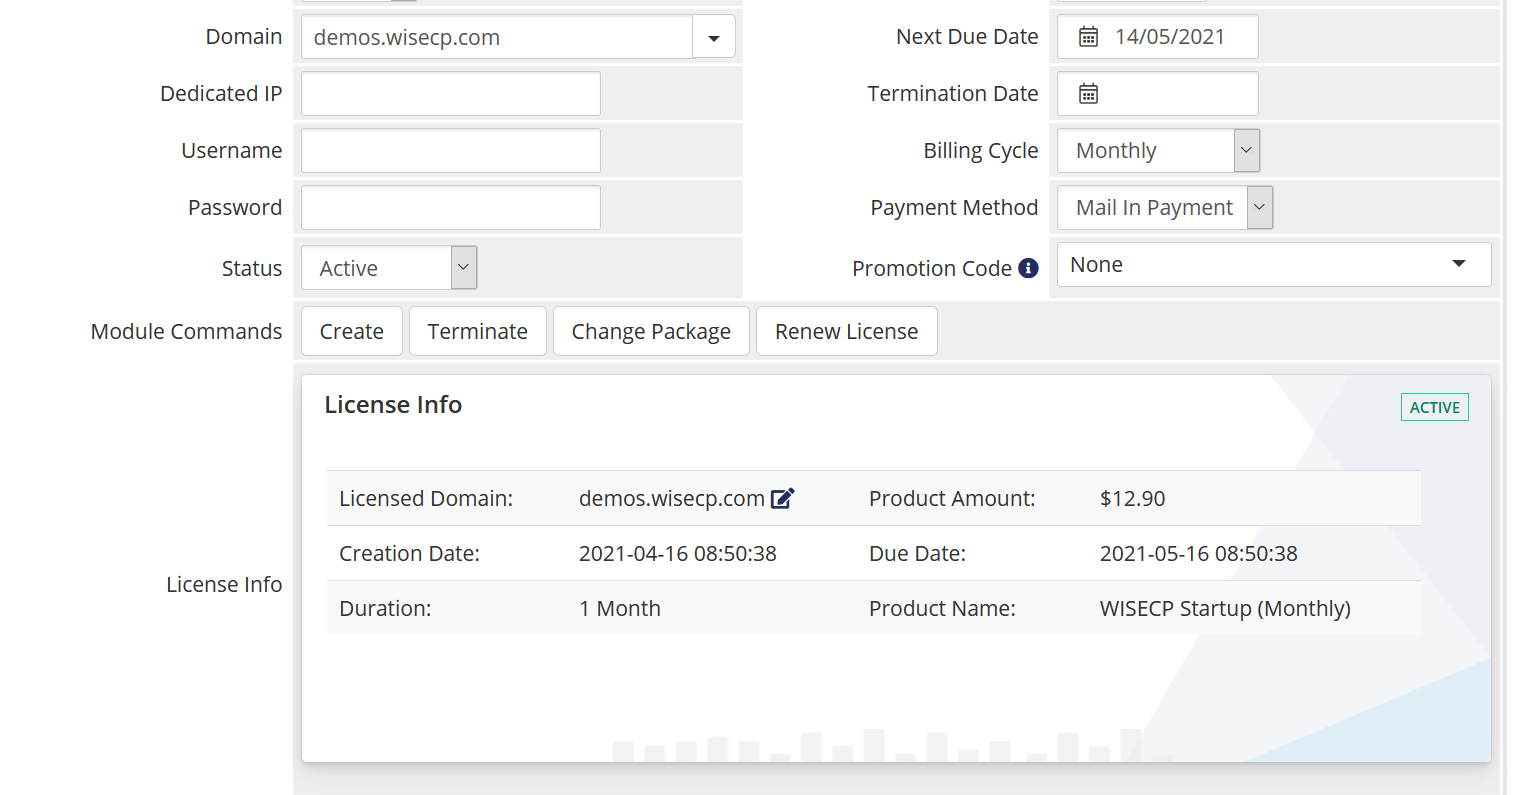
Task: Click the Module Commands label
Action: (187, 331)
